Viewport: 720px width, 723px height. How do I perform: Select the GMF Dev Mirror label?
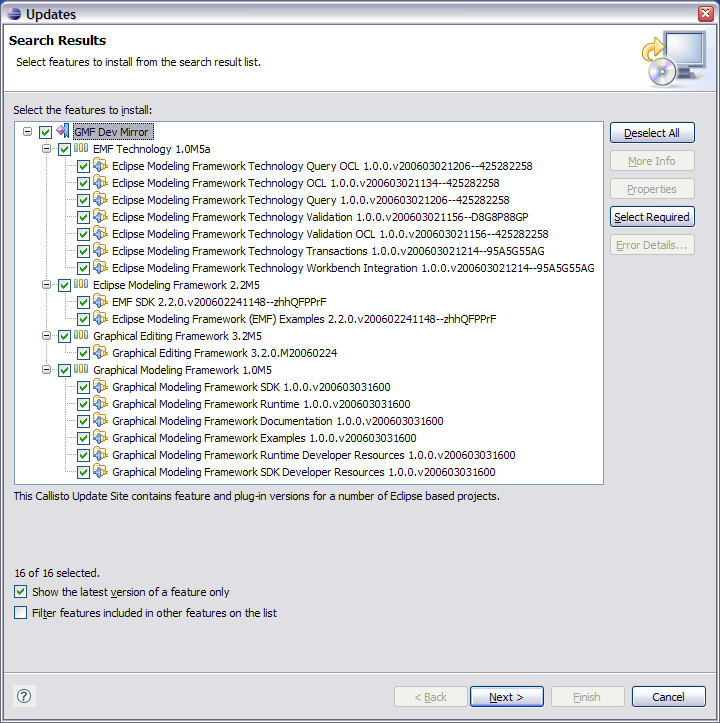point(113,132)
